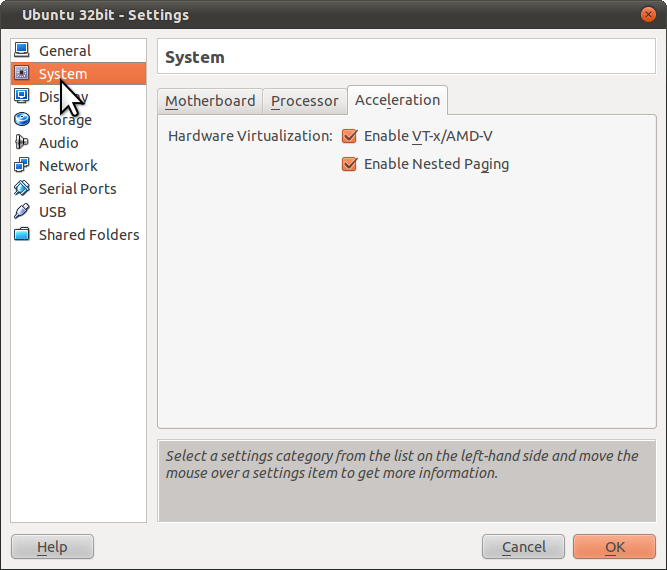Select the General category icon

pyautogui.click(x=22, y=50)
